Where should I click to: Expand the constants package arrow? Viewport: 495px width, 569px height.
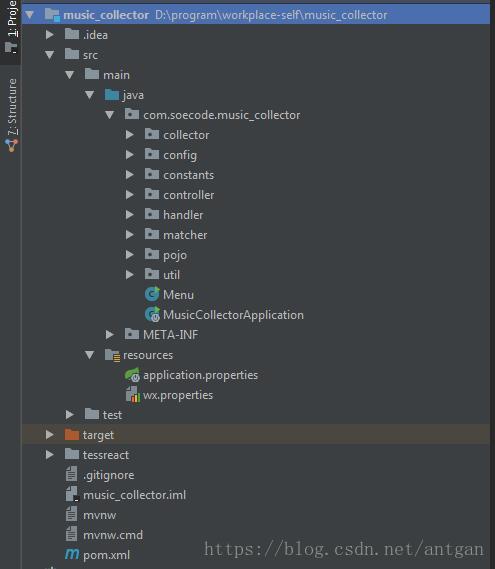coord(130,175)
